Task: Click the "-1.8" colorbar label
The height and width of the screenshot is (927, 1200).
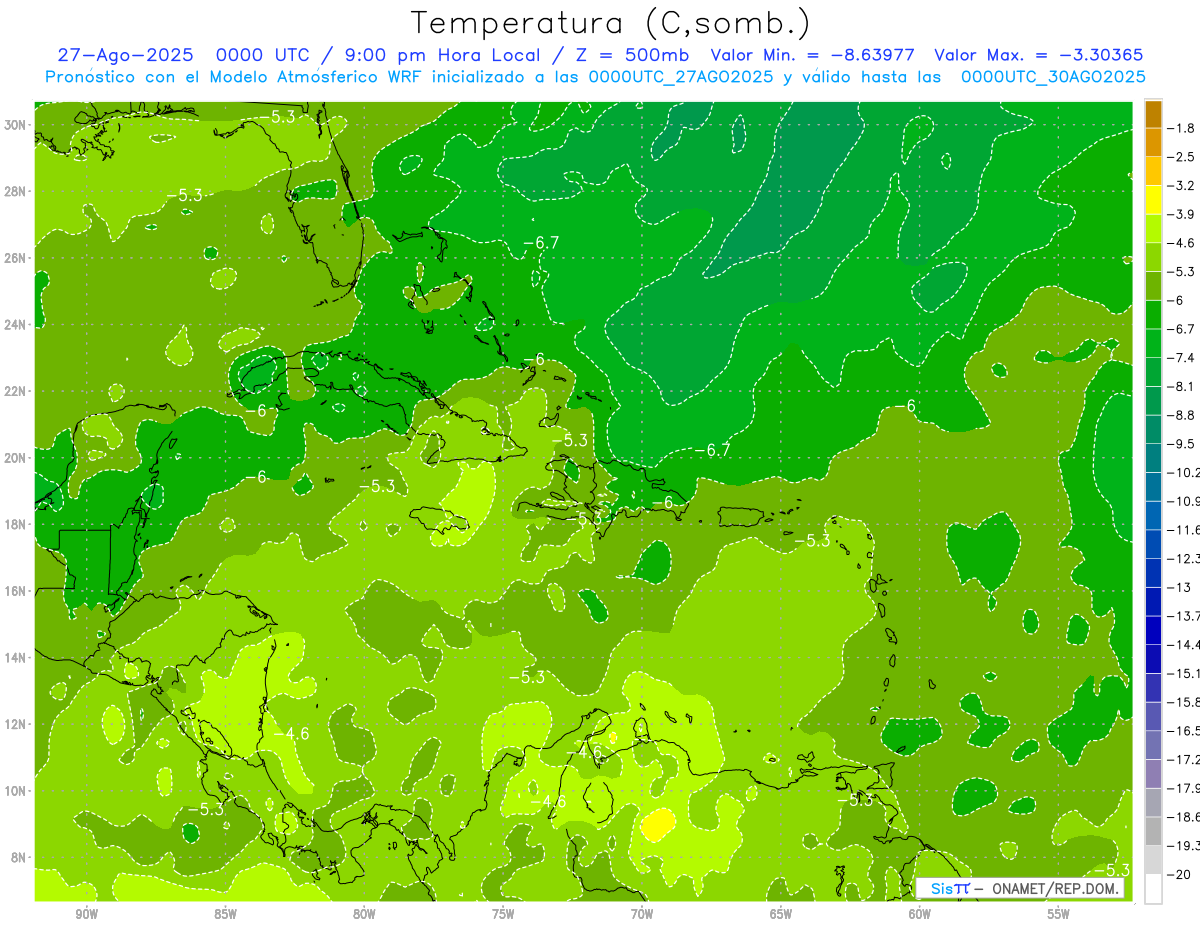Action: (x=1180, y=128)
